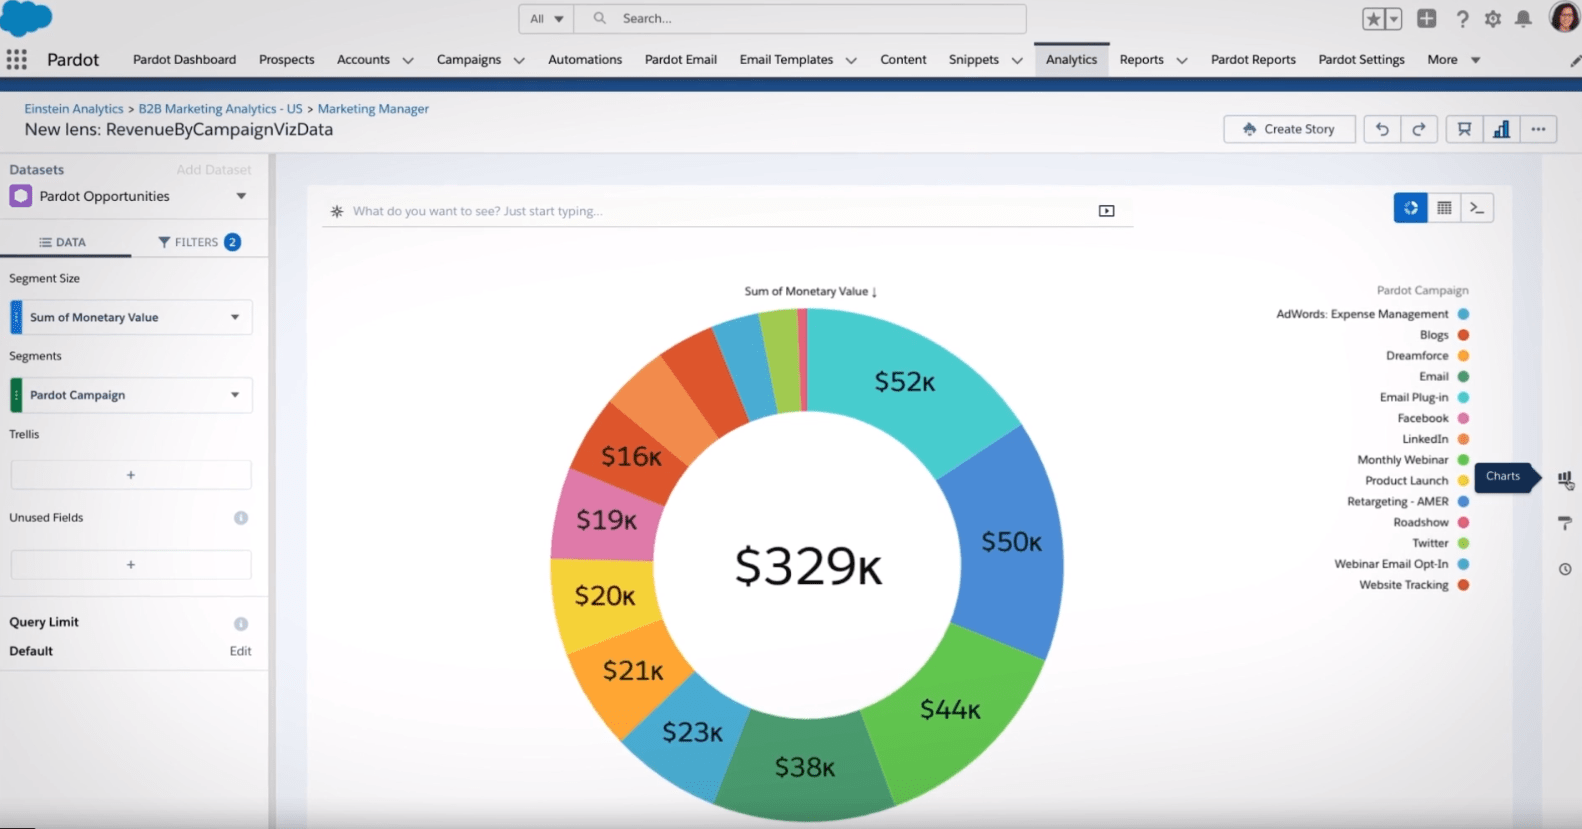Open the App Launcher grid icon
Viewport: 1582px width, 829px height.
16,59
